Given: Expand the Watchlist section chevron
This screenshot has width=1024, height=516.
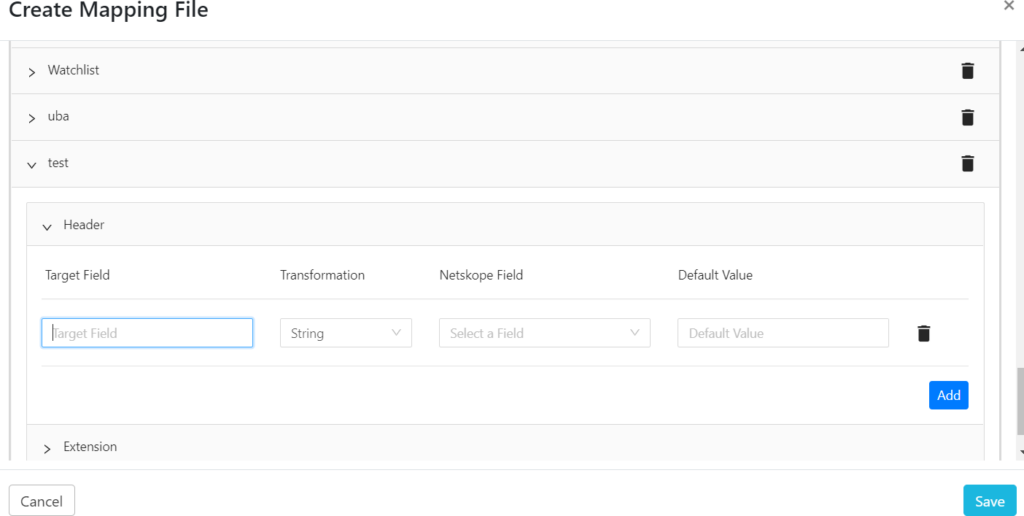Looking at the screenshot, I should coord(31,72).
